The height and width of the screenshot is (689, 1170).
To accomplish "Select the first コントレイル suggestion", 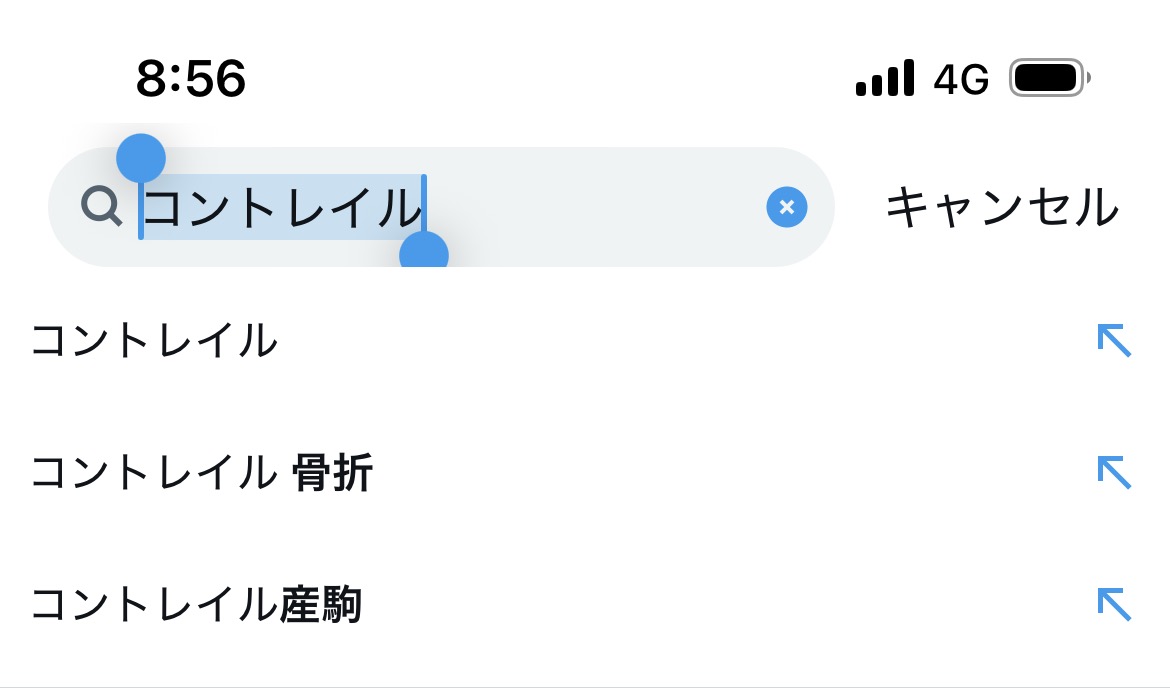I will (x=154, y=342).
